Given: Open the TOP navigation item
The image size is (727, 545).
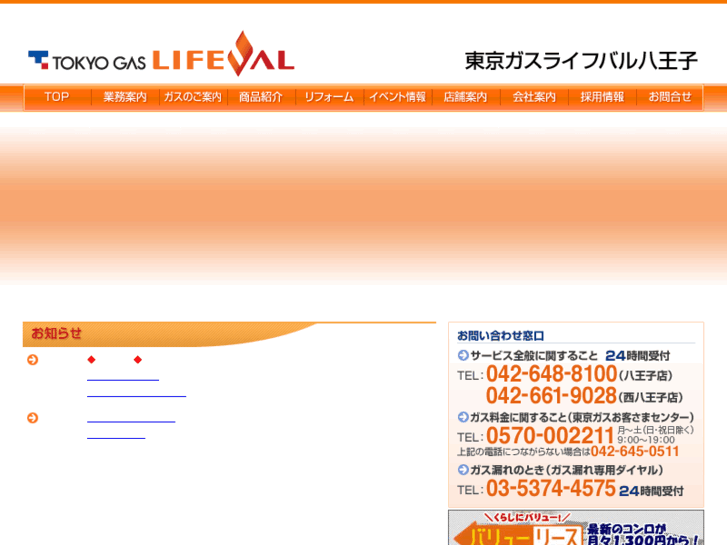Looking at the screenshot, I should point(57,97).
